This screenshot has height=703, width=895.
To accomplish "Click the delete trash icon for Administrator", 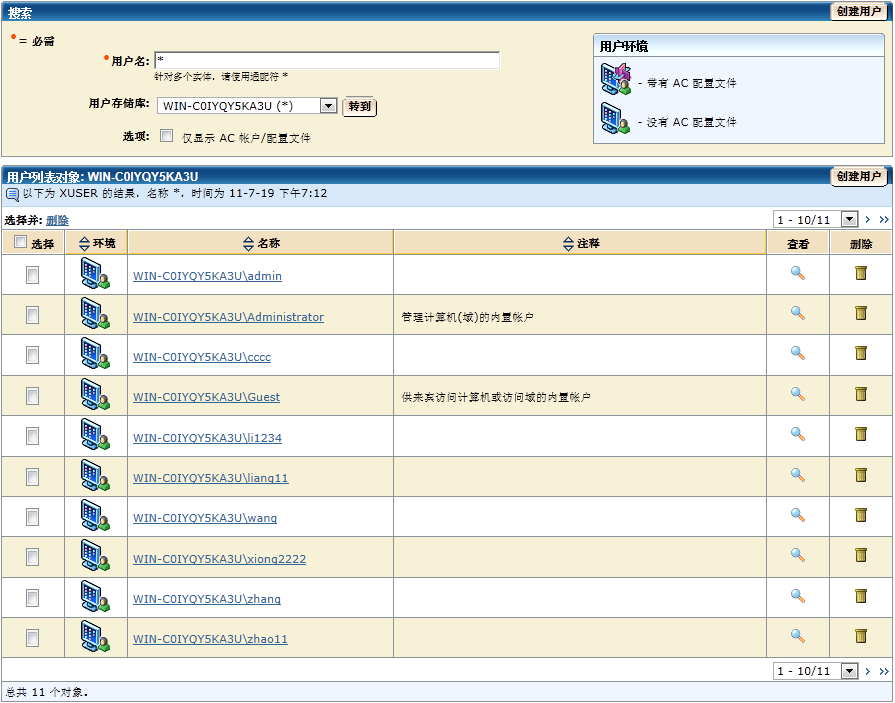I will pos(860,313).
